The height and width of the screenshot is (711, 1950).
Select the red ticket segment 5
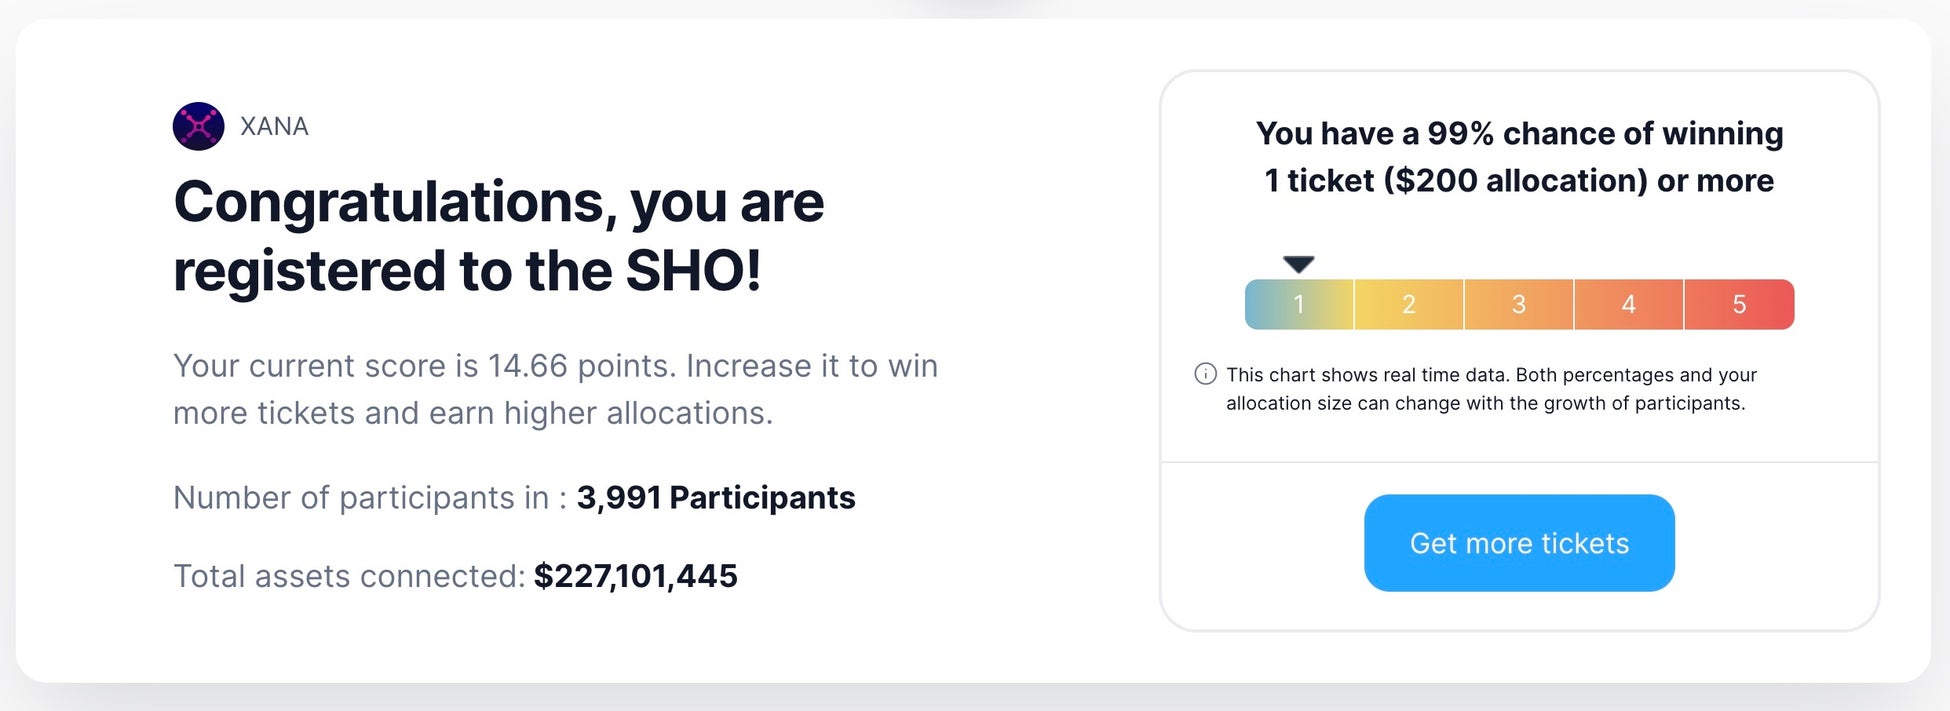point(1739,304)
